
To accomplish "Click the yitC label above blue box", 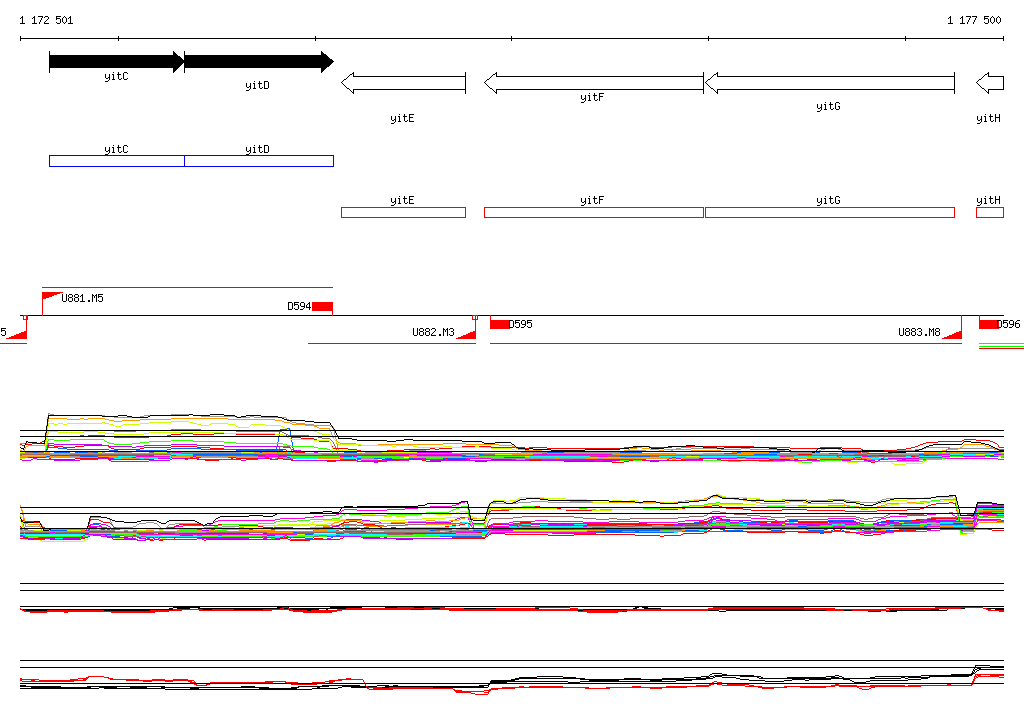I will click(x=116, y=150).
